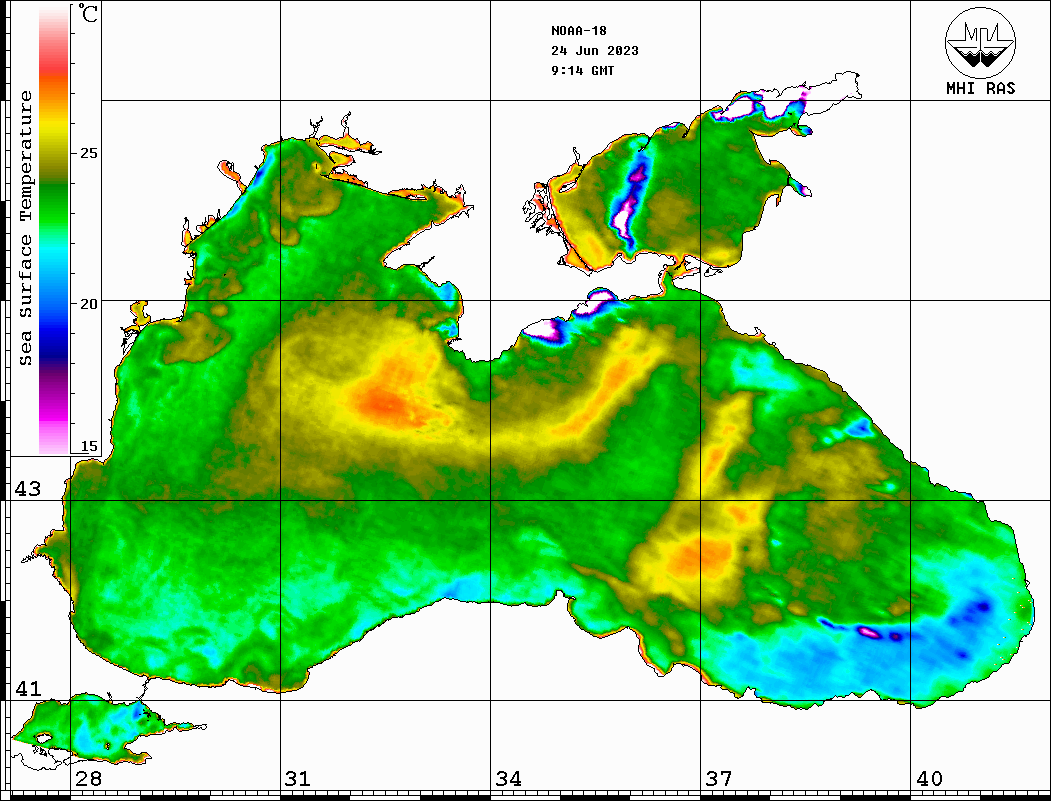Click the time text 9:14 GMT
Screen dimensions: 1051x801
pos(582,71)
